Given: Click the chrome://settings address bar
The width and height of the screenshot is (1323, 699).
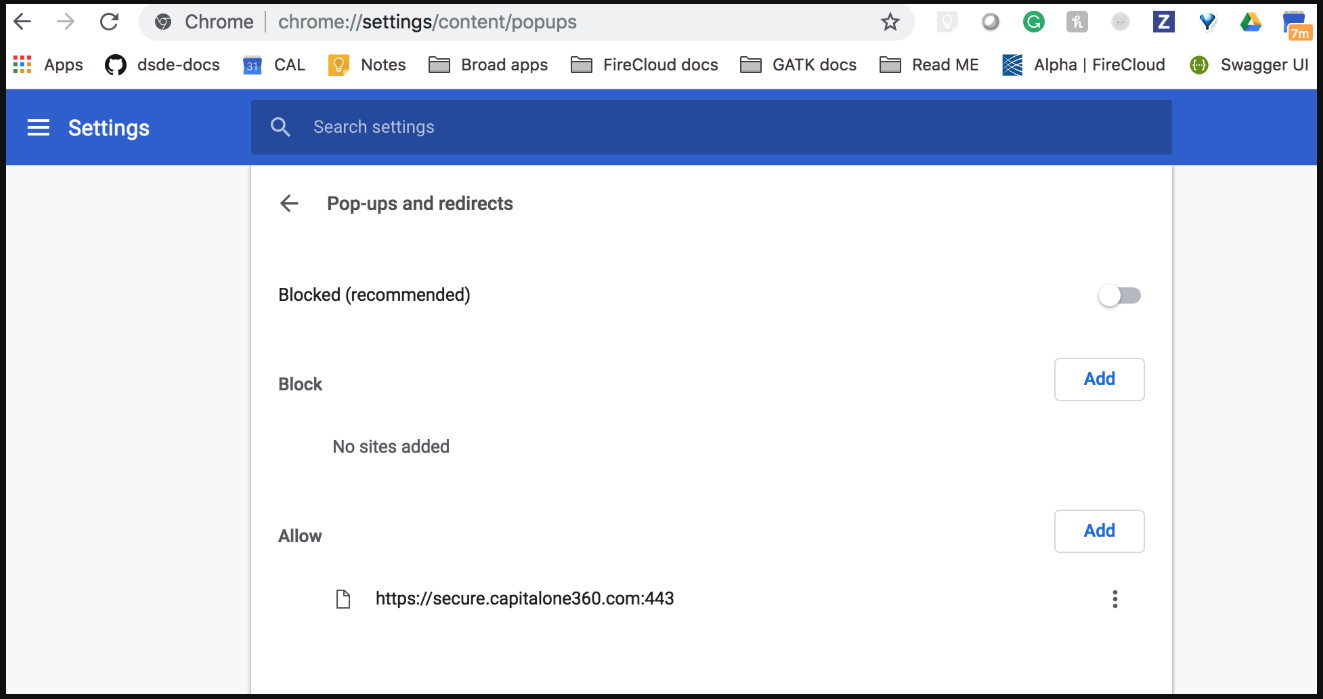Looking at the screenshot, I should [526, 22].
